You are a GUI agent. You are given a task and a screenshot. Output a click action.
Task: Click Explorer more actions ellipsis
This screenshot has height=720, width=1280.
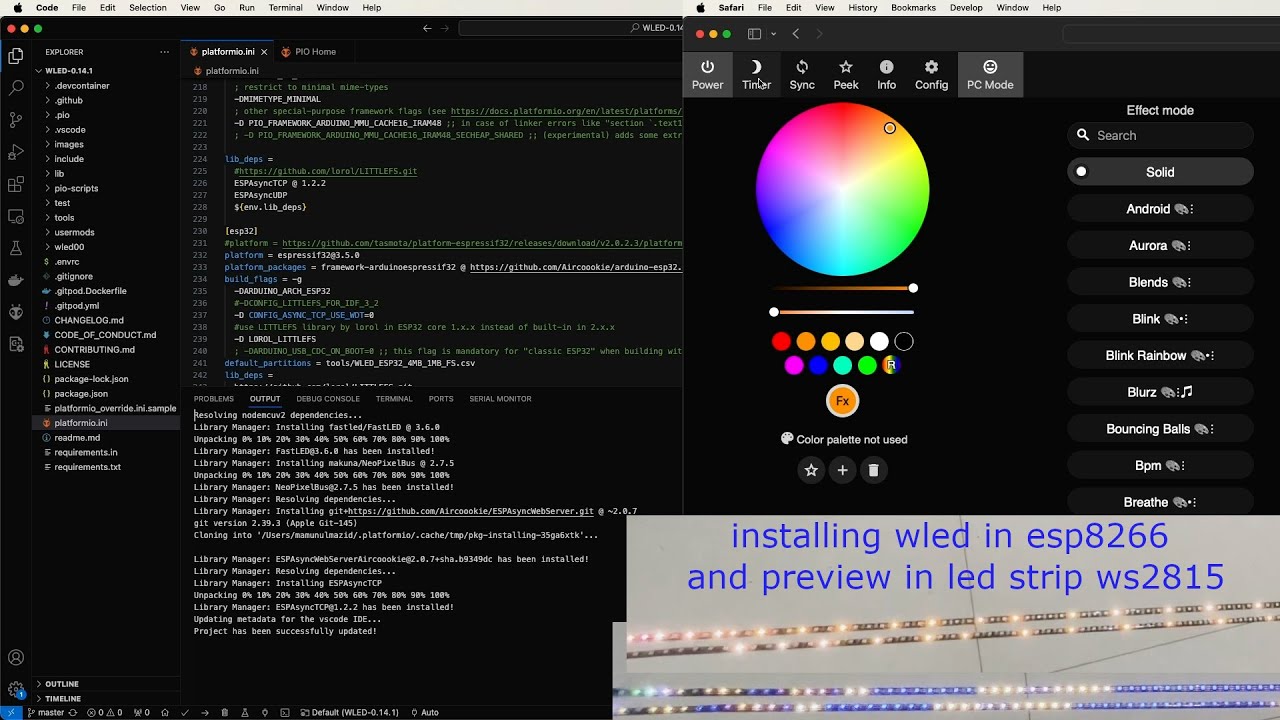click(165, 52)
